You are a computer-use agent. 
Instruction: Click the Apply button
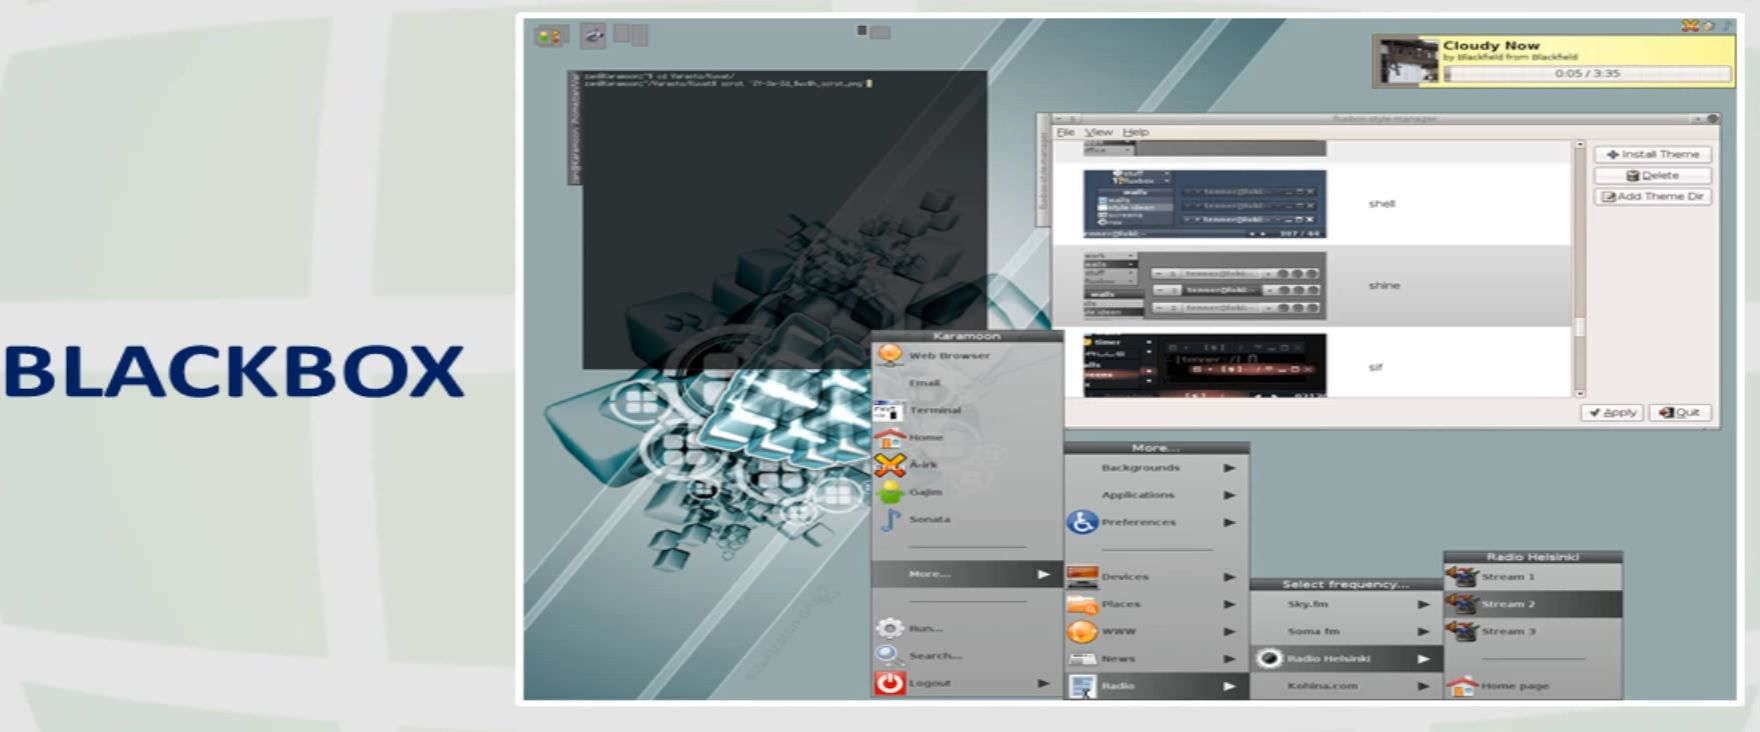point(1612,412)
